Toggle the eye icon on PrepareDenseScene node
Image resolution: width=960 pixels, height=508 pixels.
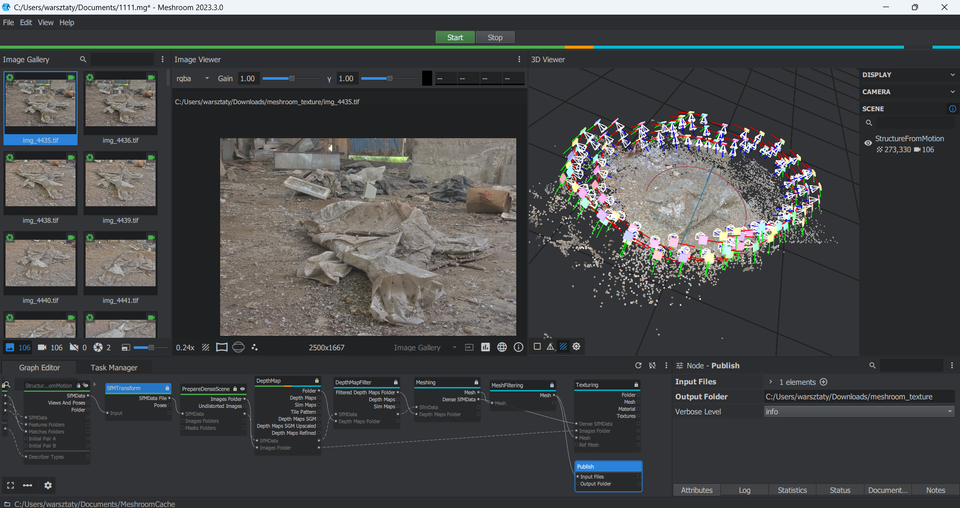(242, 389)
